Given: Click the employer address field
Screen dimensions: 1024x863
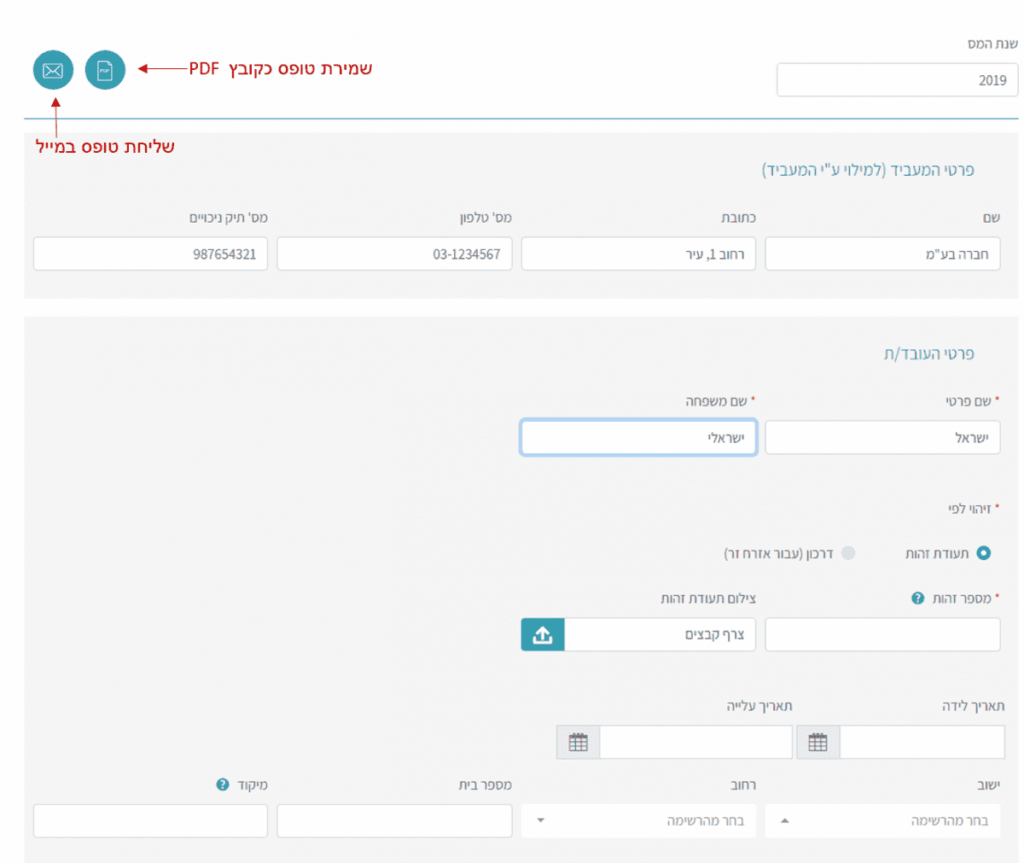Looking at the screenshot, I should (639, 254).
